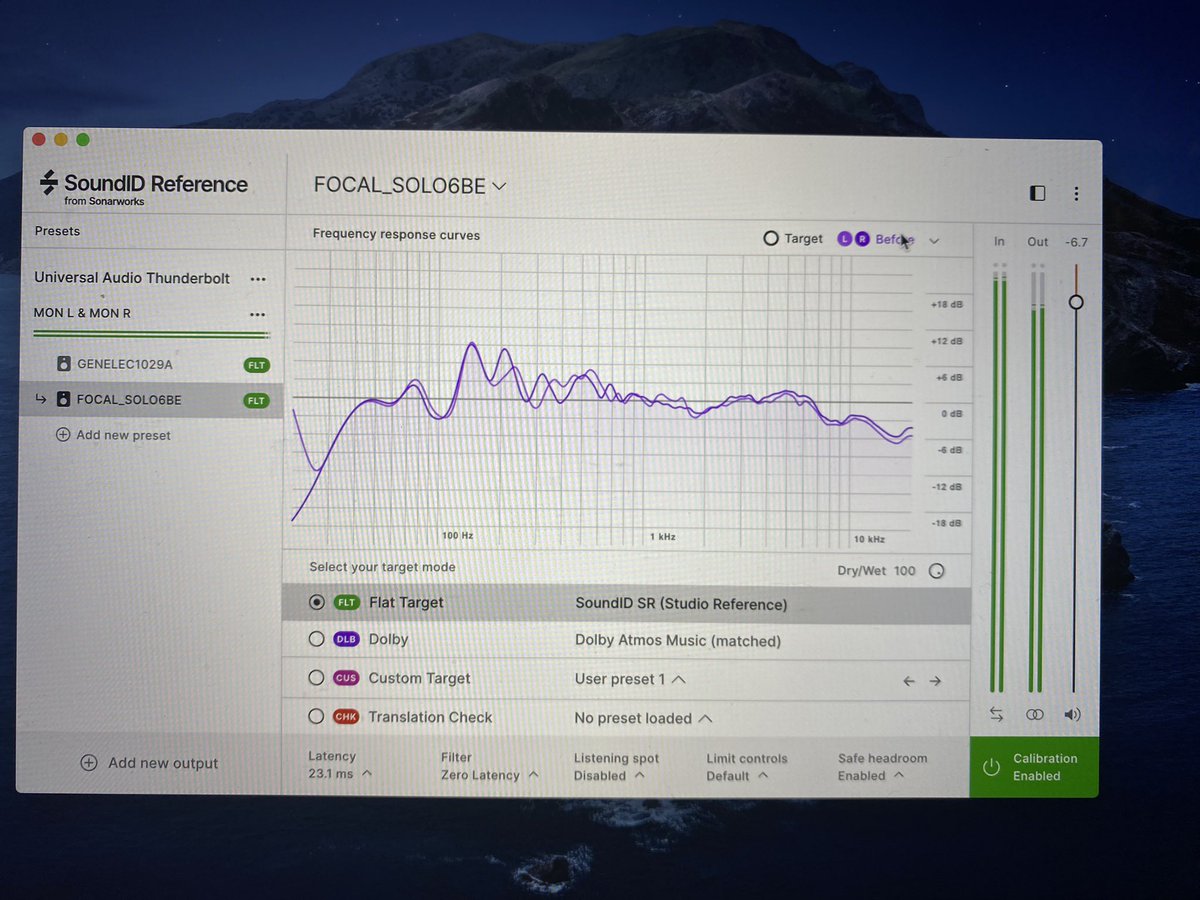Toggle the sidebar panel layout icon
The image size is (1200, 900).
coord(1037,193)
